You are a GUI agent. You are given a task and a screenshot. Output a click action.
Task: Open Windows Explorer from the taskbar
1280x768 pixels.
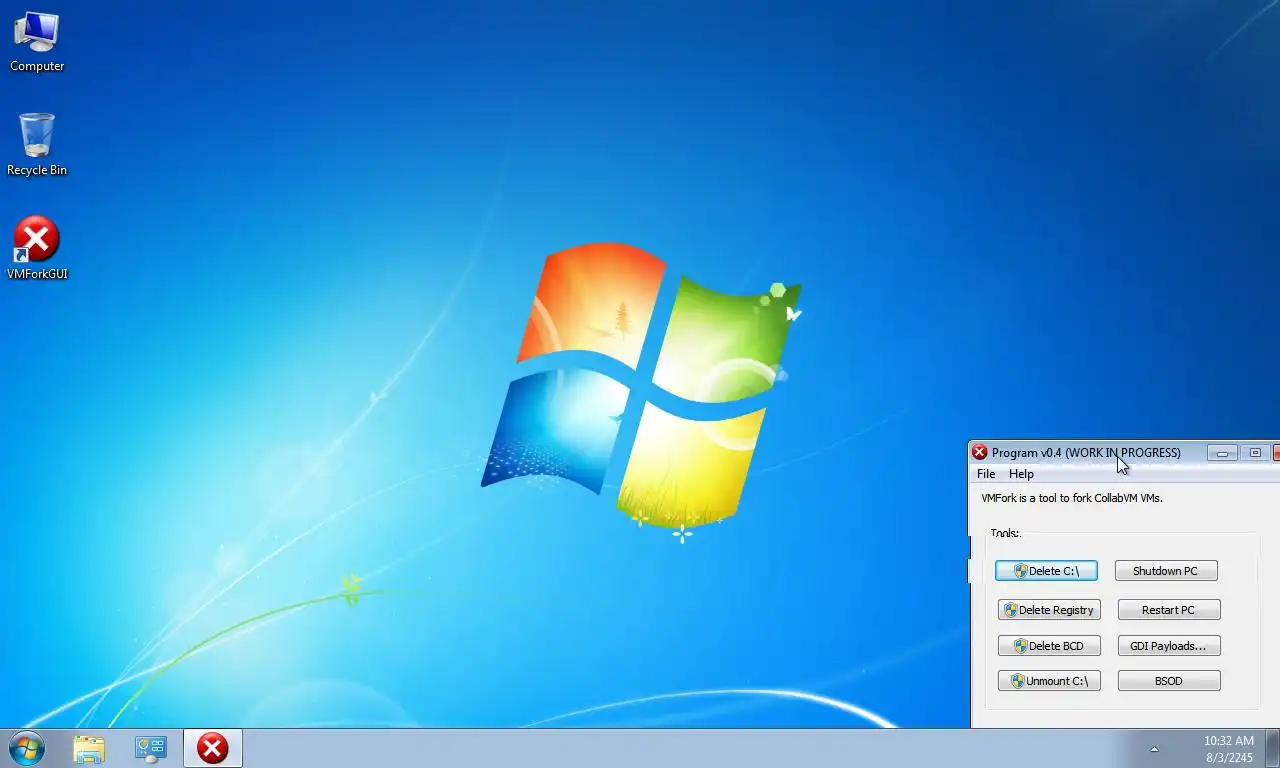click(89, 749)
